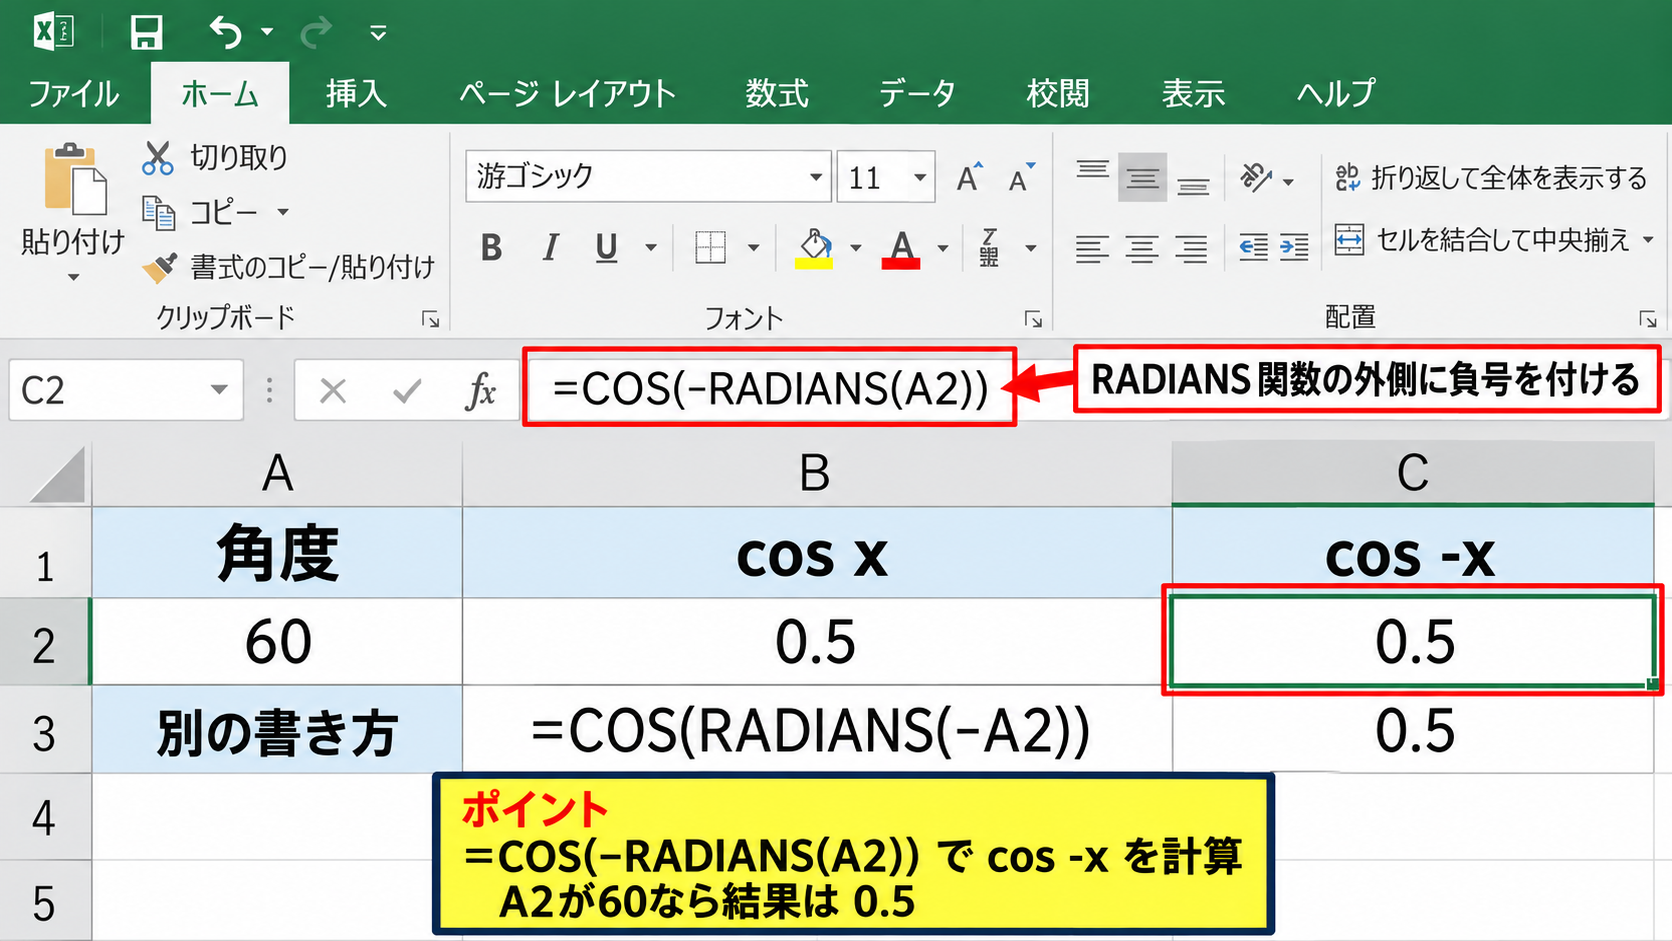This screenshot has height=941, width=1672.
Task: Click the コピー button
Action: [200, 212]
